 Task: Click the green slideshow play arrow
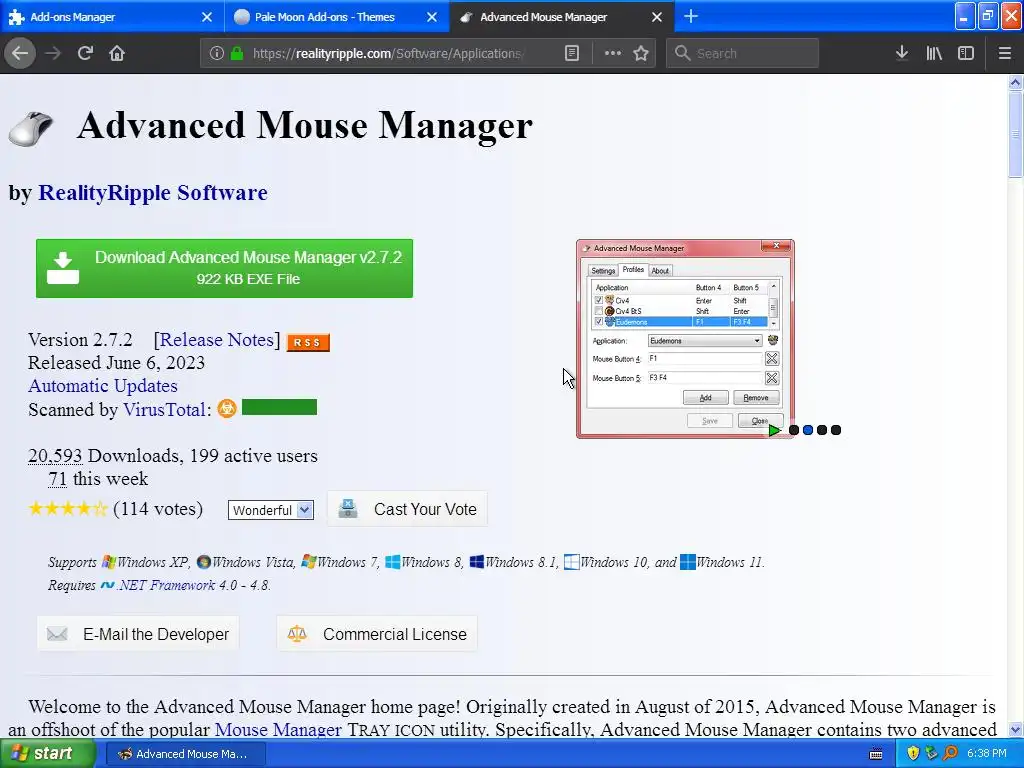pos(775,430)
